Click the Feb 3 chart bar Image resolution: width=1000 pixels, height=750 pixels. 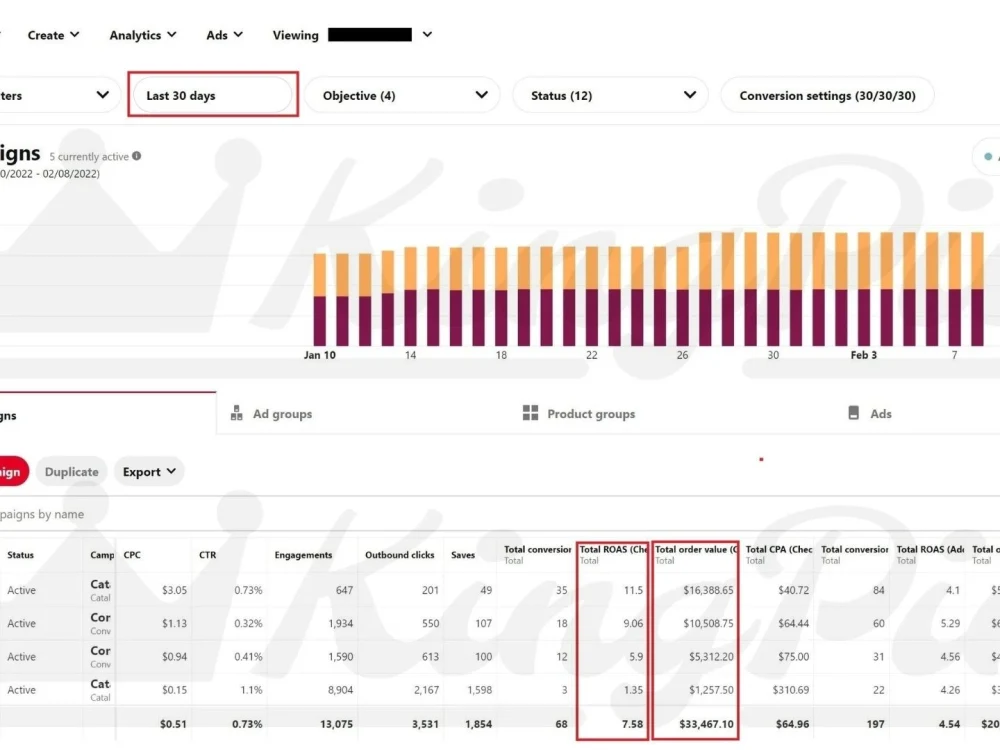pyautogui.click(x=864, y=289)
